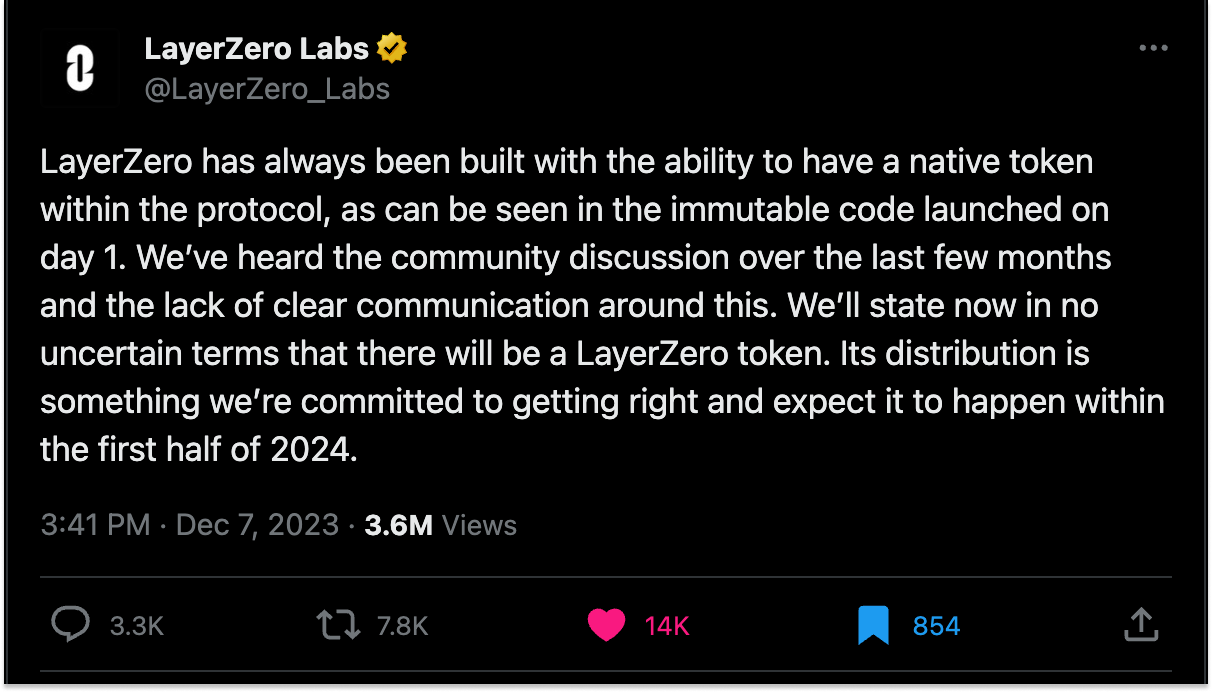Unlike the tweet via pink heart icon
Image resolution: width=1212 pixels, height=692 pixels.
pyautogui.click(x=606, y=624)
